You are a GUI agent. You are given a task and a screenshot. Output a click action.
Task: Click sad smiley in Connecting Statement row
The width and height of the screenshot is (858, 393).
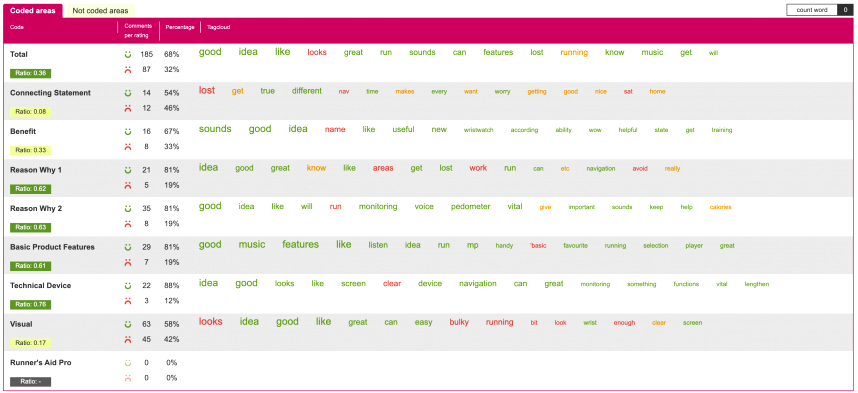click(127, 108)
